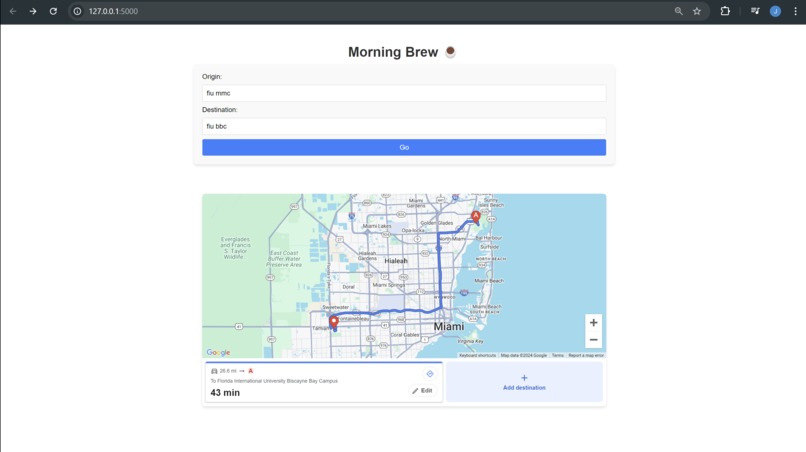Click the directions diamond icon on route card

(430, 374)
